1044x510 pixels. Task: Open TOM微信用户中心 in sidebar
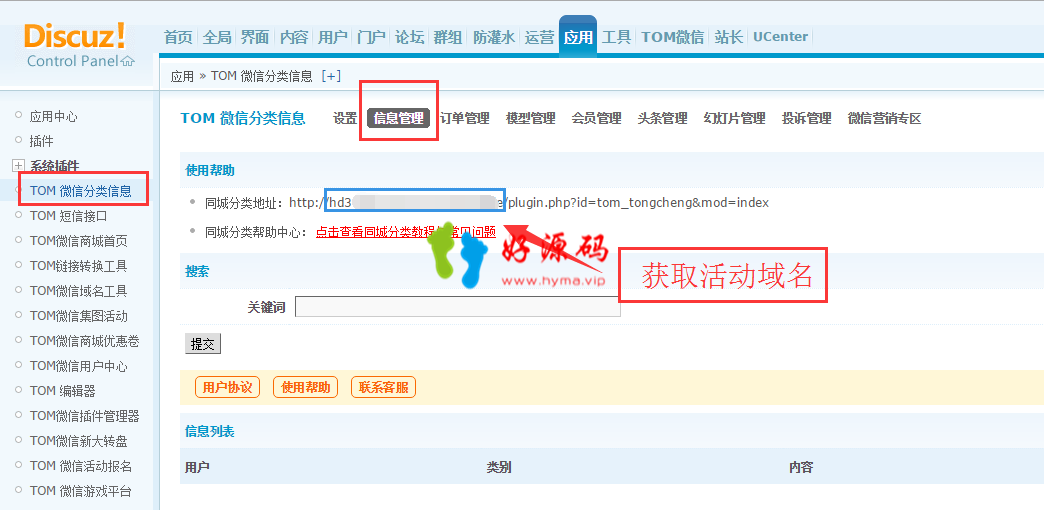79,366
